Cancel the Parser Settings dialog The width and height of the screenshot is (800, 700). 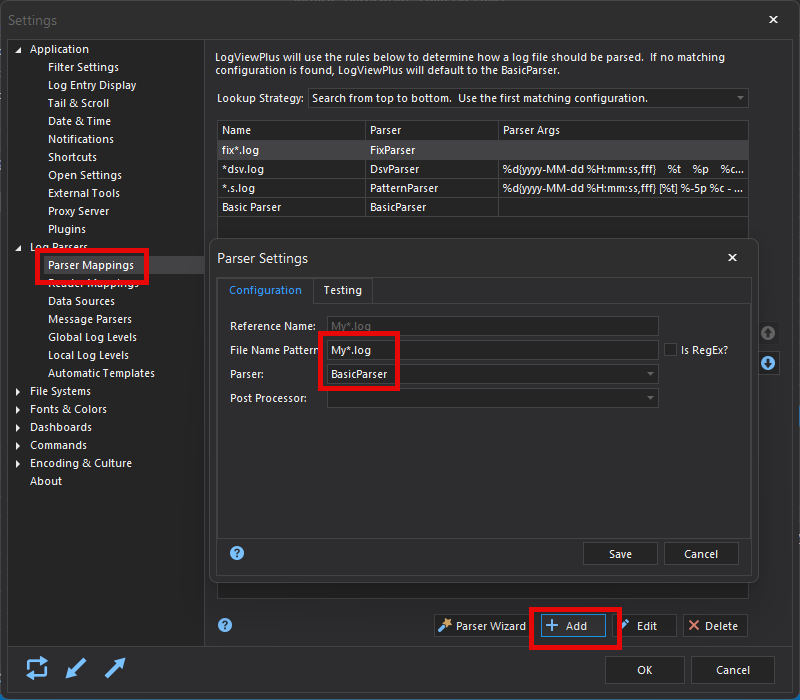(701, 554)
